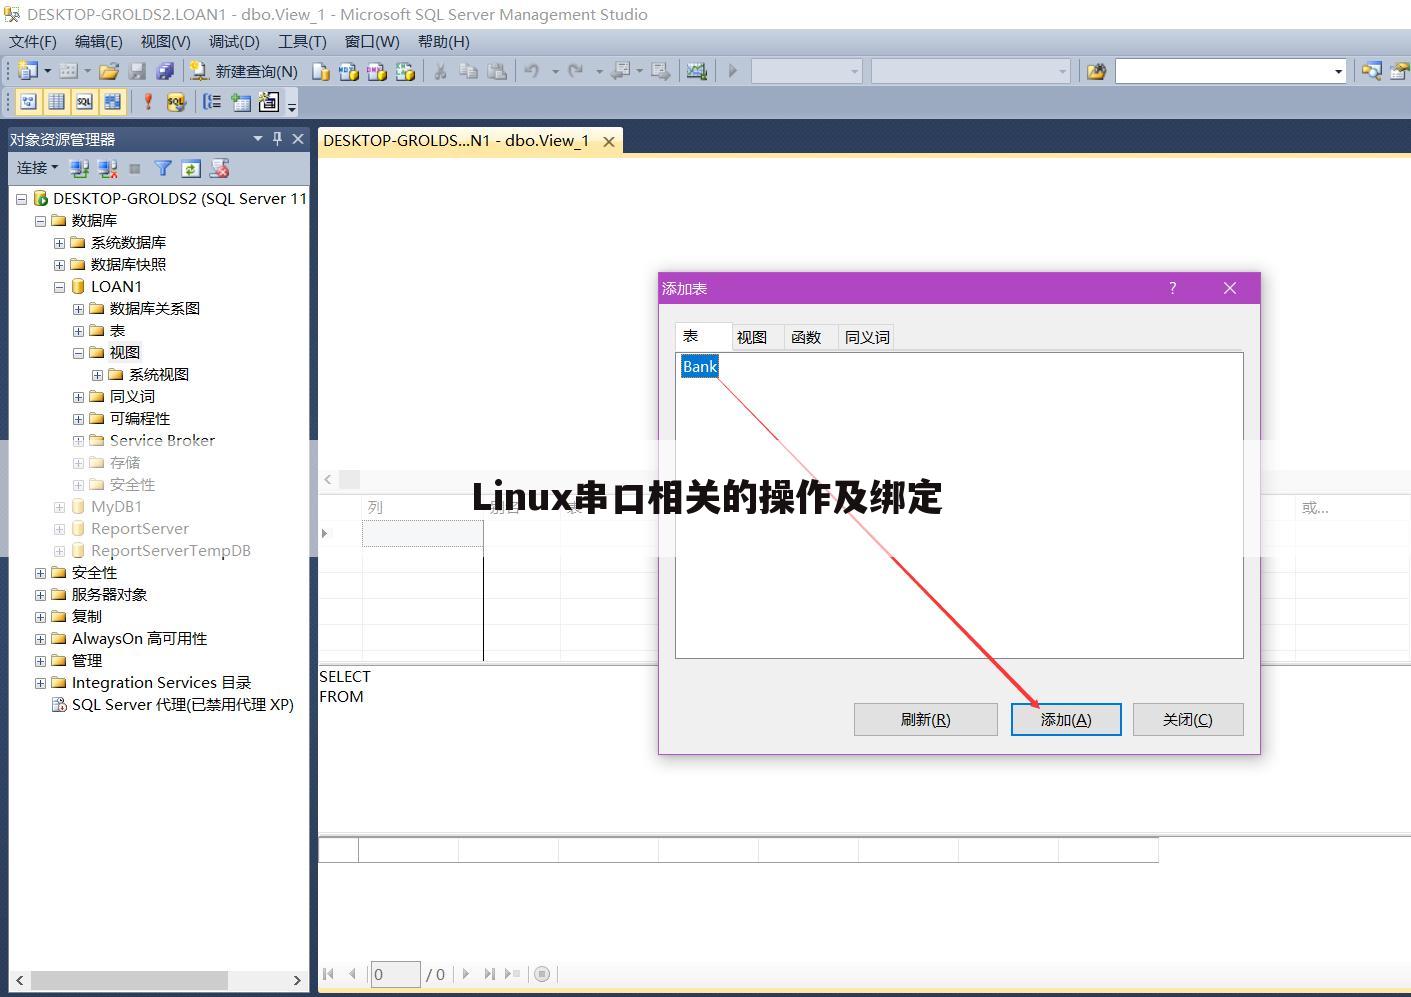Click the Add Table icon in designer toolbar
The height and width of the screenshot is (997, 1411).
240,101
